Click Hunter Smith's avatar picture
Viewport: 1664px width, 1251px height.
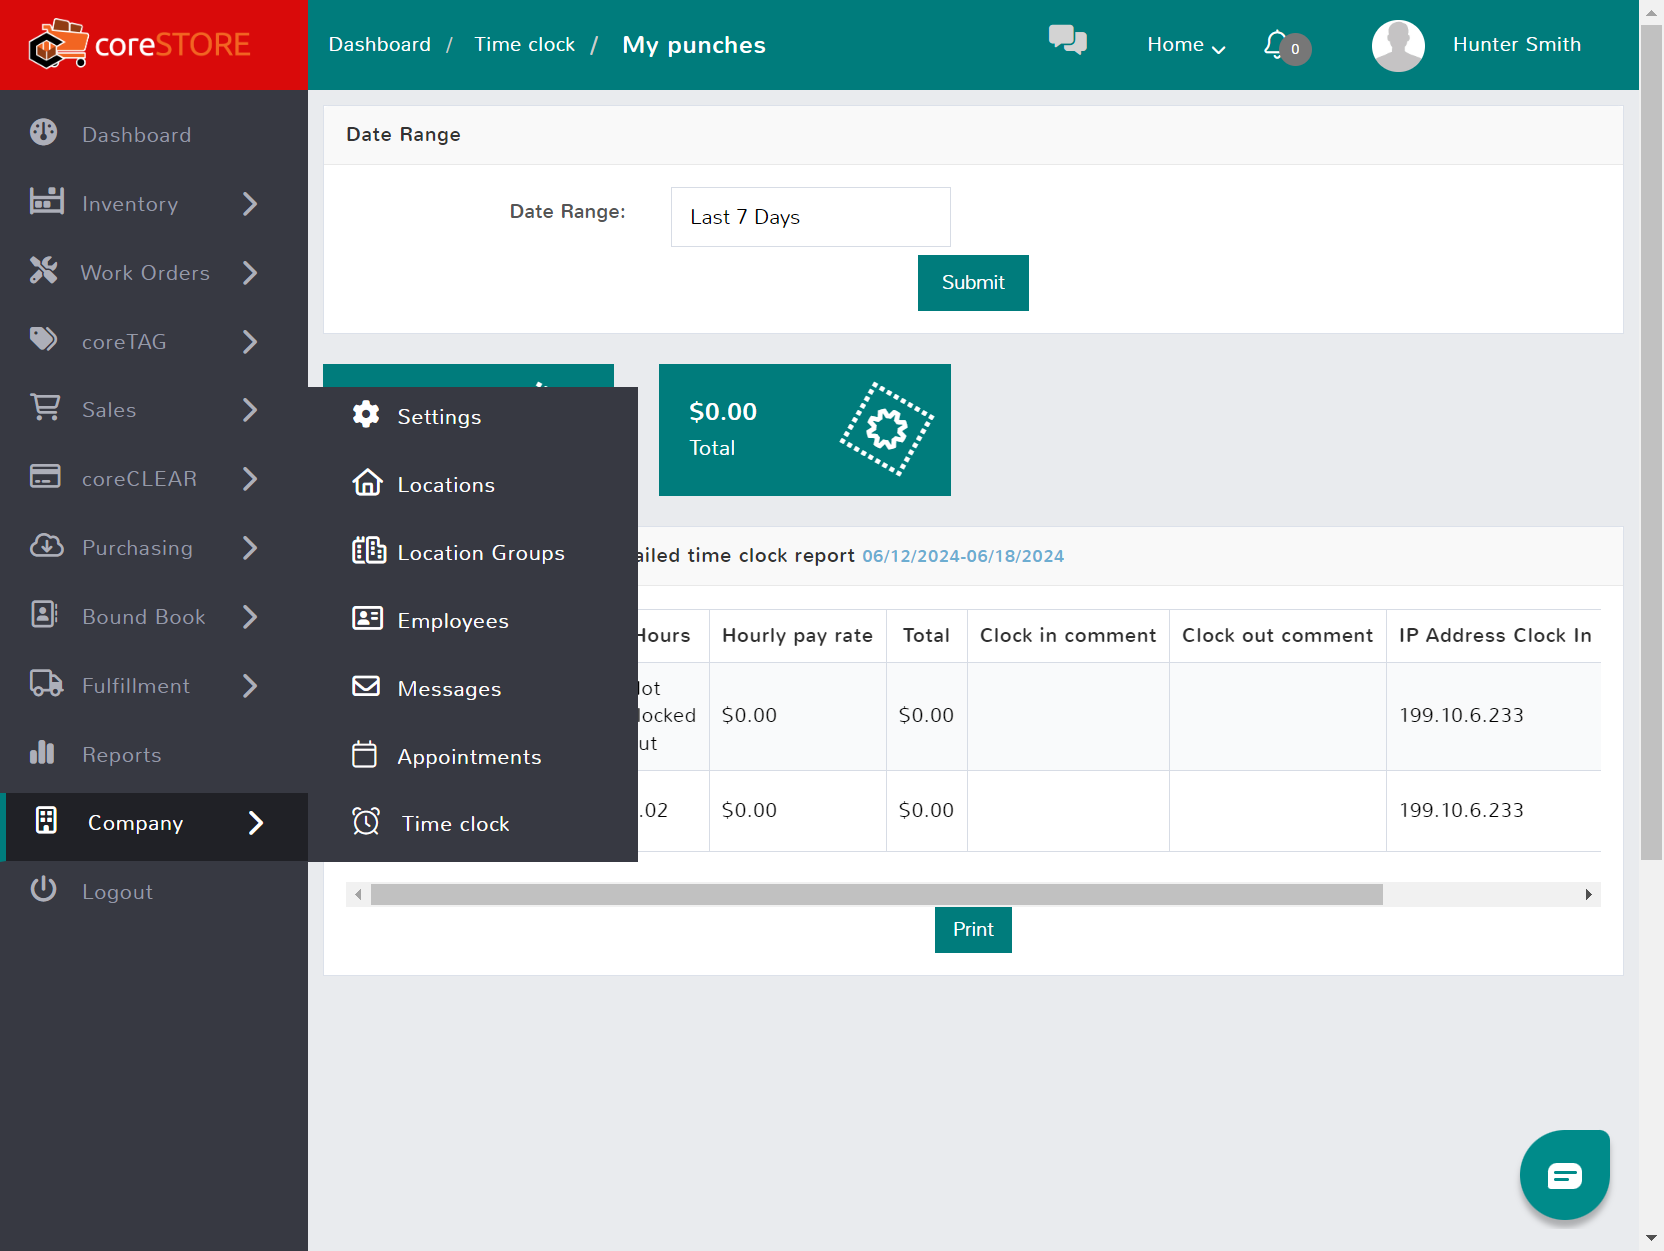[1398, 45]
